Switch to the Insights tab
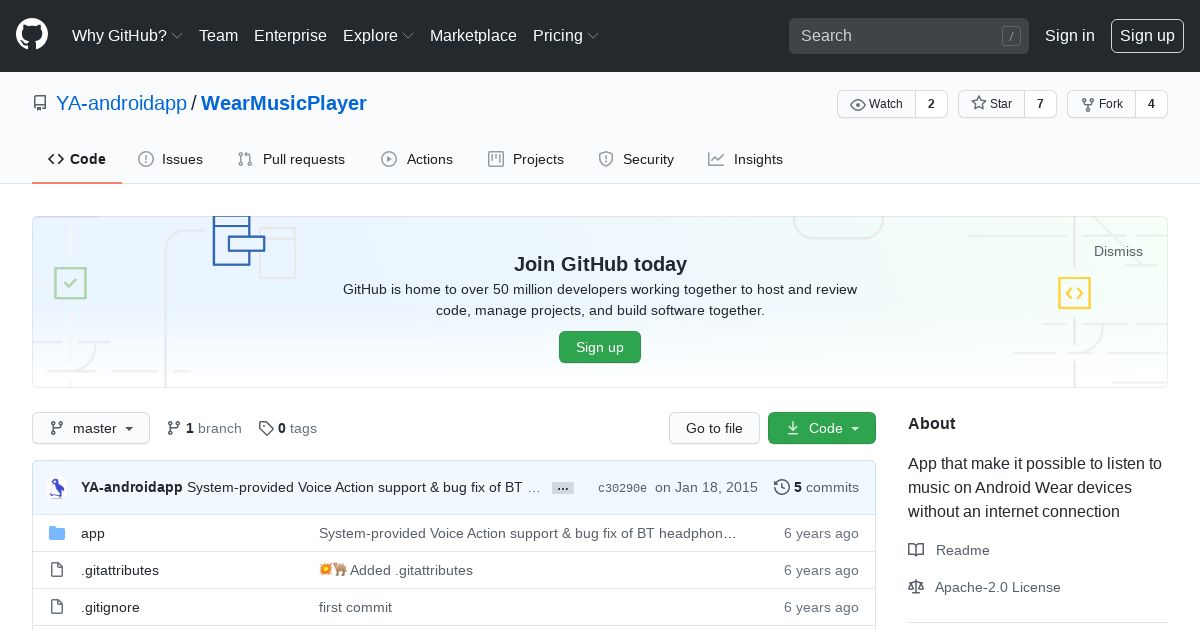Image resolution: width=1200 pixels, height=630 pixels. tap(745, 159)
